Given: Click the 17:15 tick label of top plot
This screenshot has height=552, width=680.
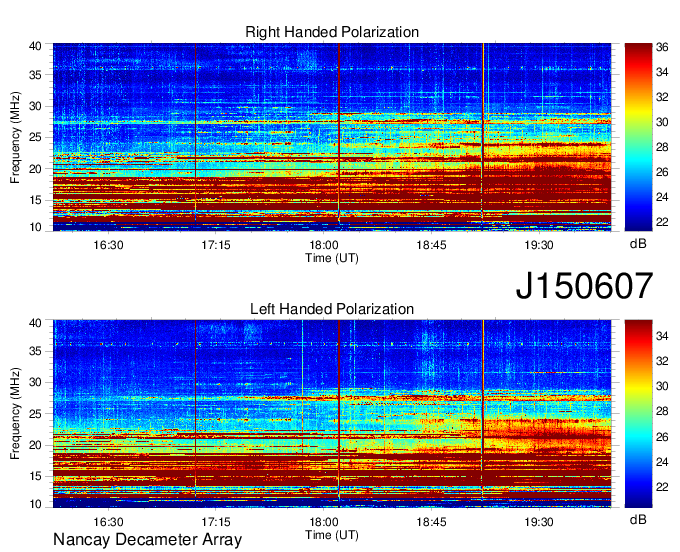Looking at the screenshot, I should pos(216,245).
